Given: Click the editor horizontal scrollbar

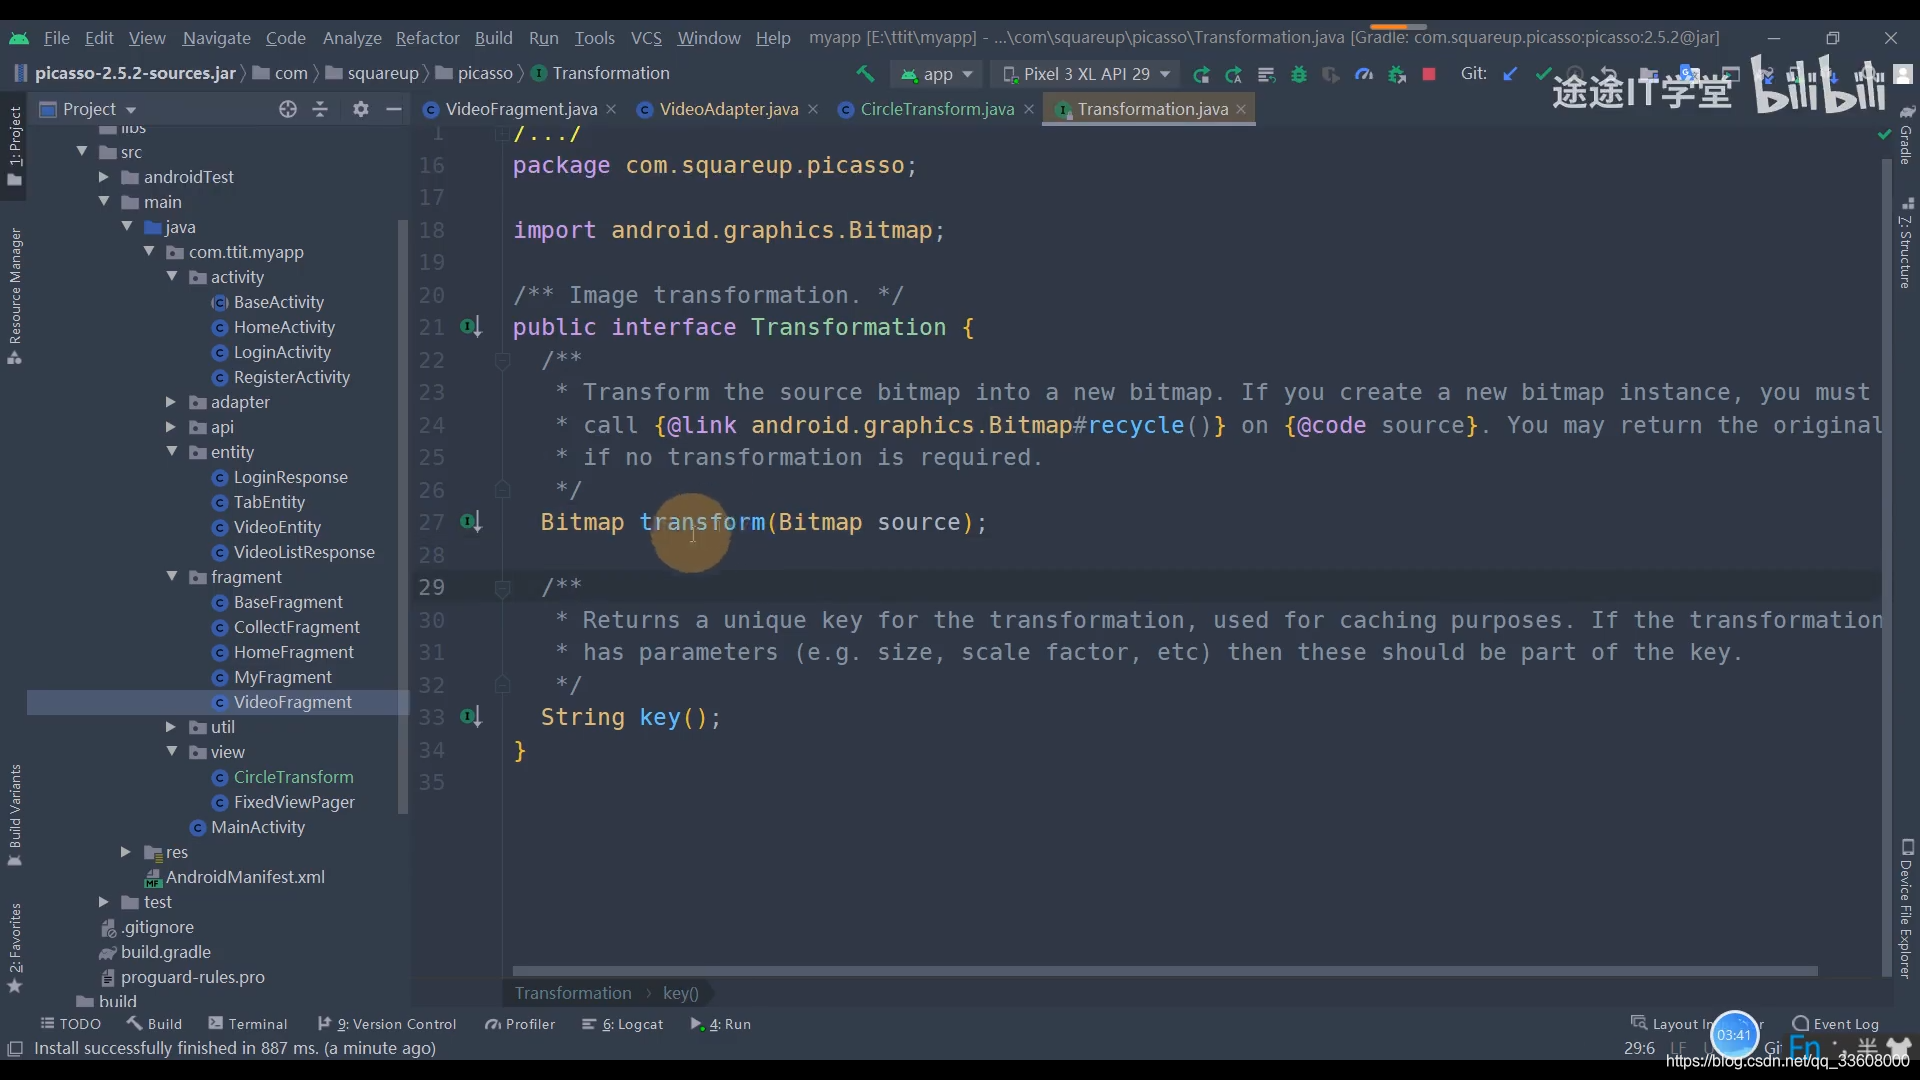Looking at the screenshot, I should coord(1165,971).
